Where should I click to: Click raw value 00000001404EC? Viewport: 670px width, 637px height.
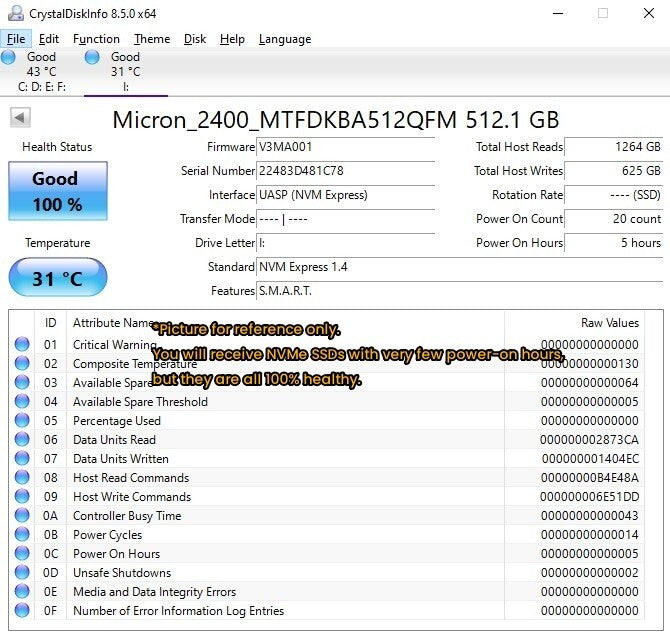tap(591, 459)
